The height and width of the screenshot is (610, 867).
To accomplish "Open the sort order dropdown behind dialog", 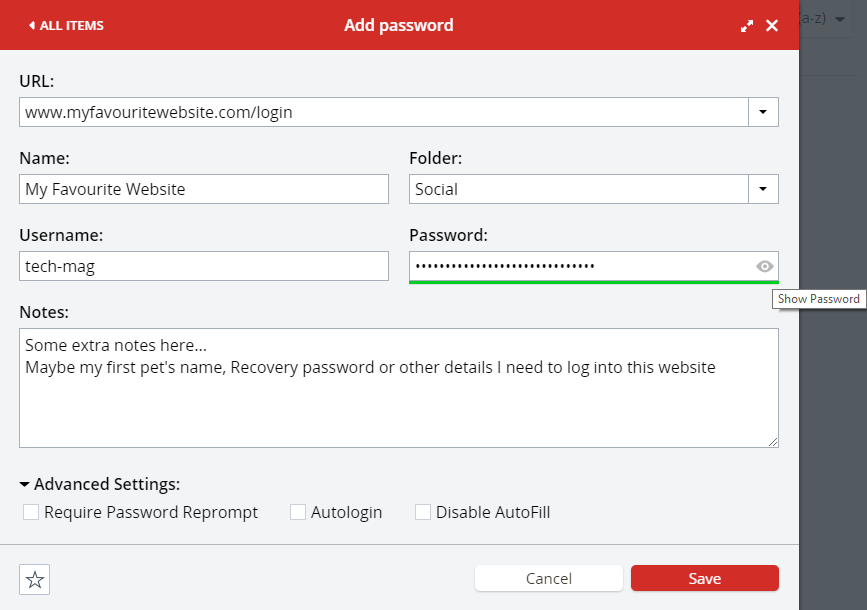I will (839, 19).
